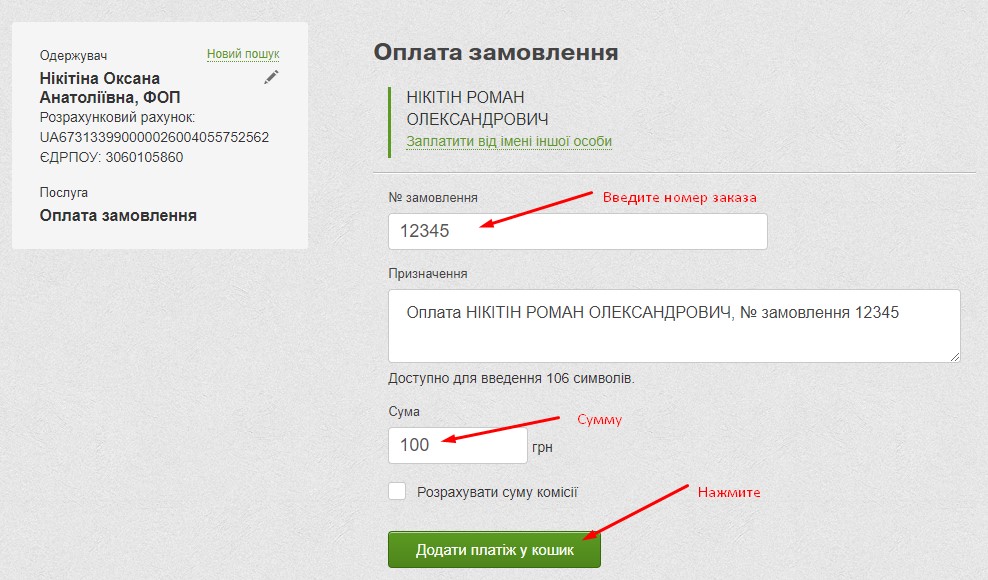The height and width of the screenshot is (580, 988).
Task: Click the Одержувач label in sidebar
Action: 74,55
